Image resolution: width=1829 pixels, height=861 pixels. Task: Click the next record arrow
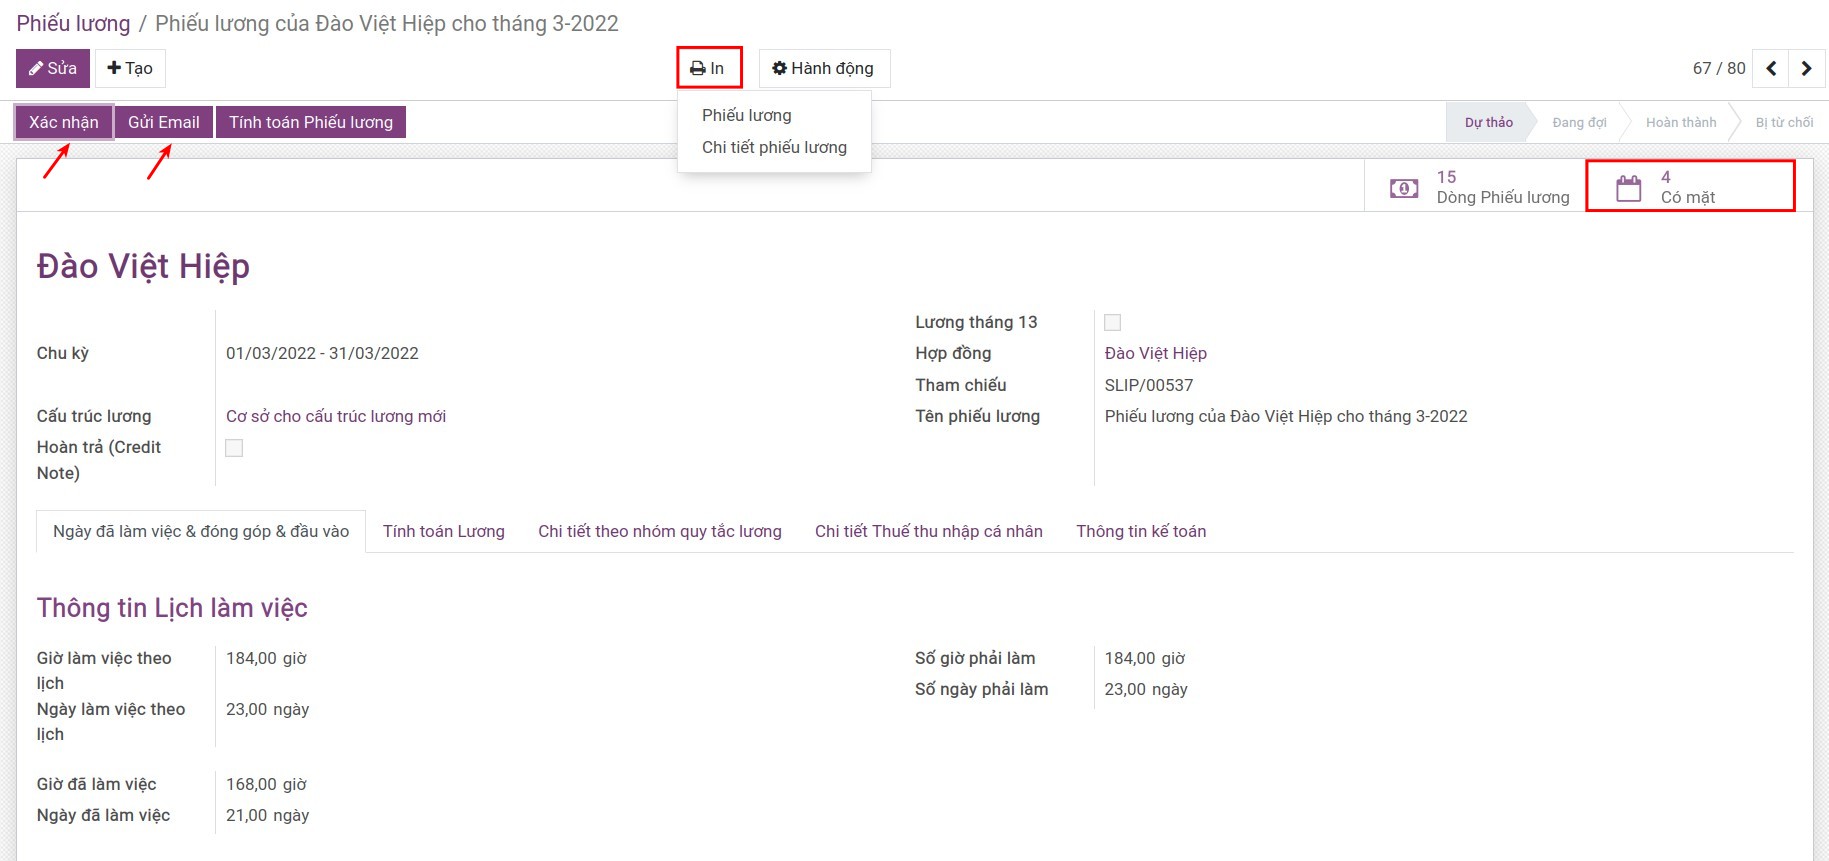(1807, 68)
